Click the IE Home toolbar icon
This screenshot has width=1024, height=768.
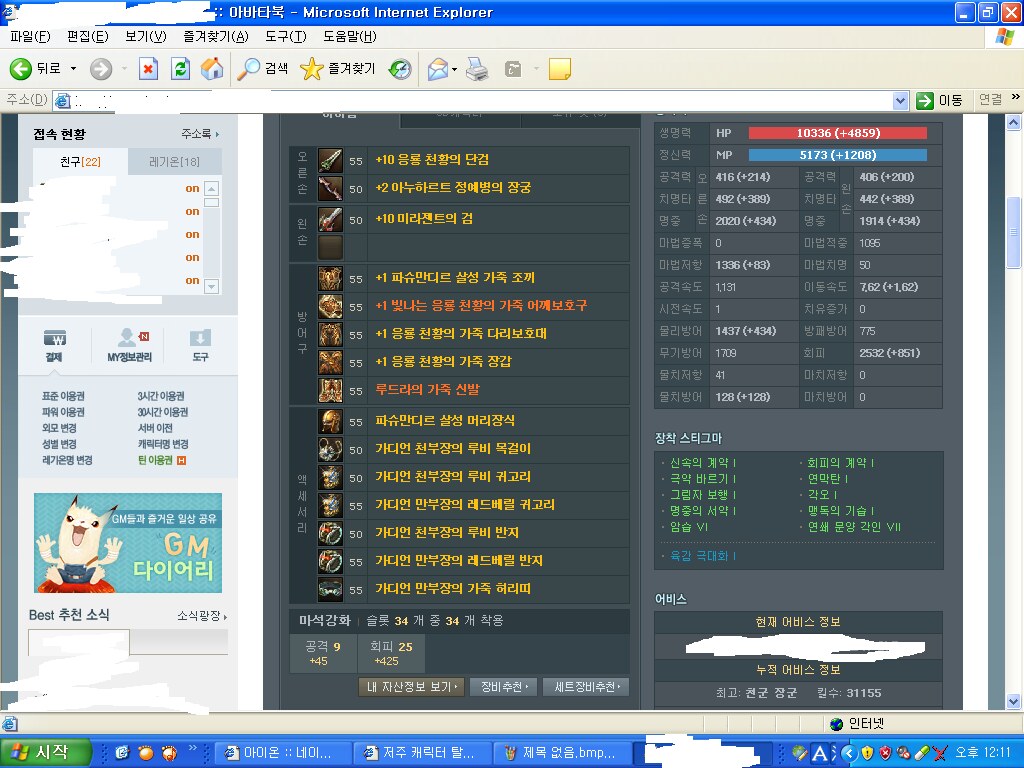(x=212, y=69)
